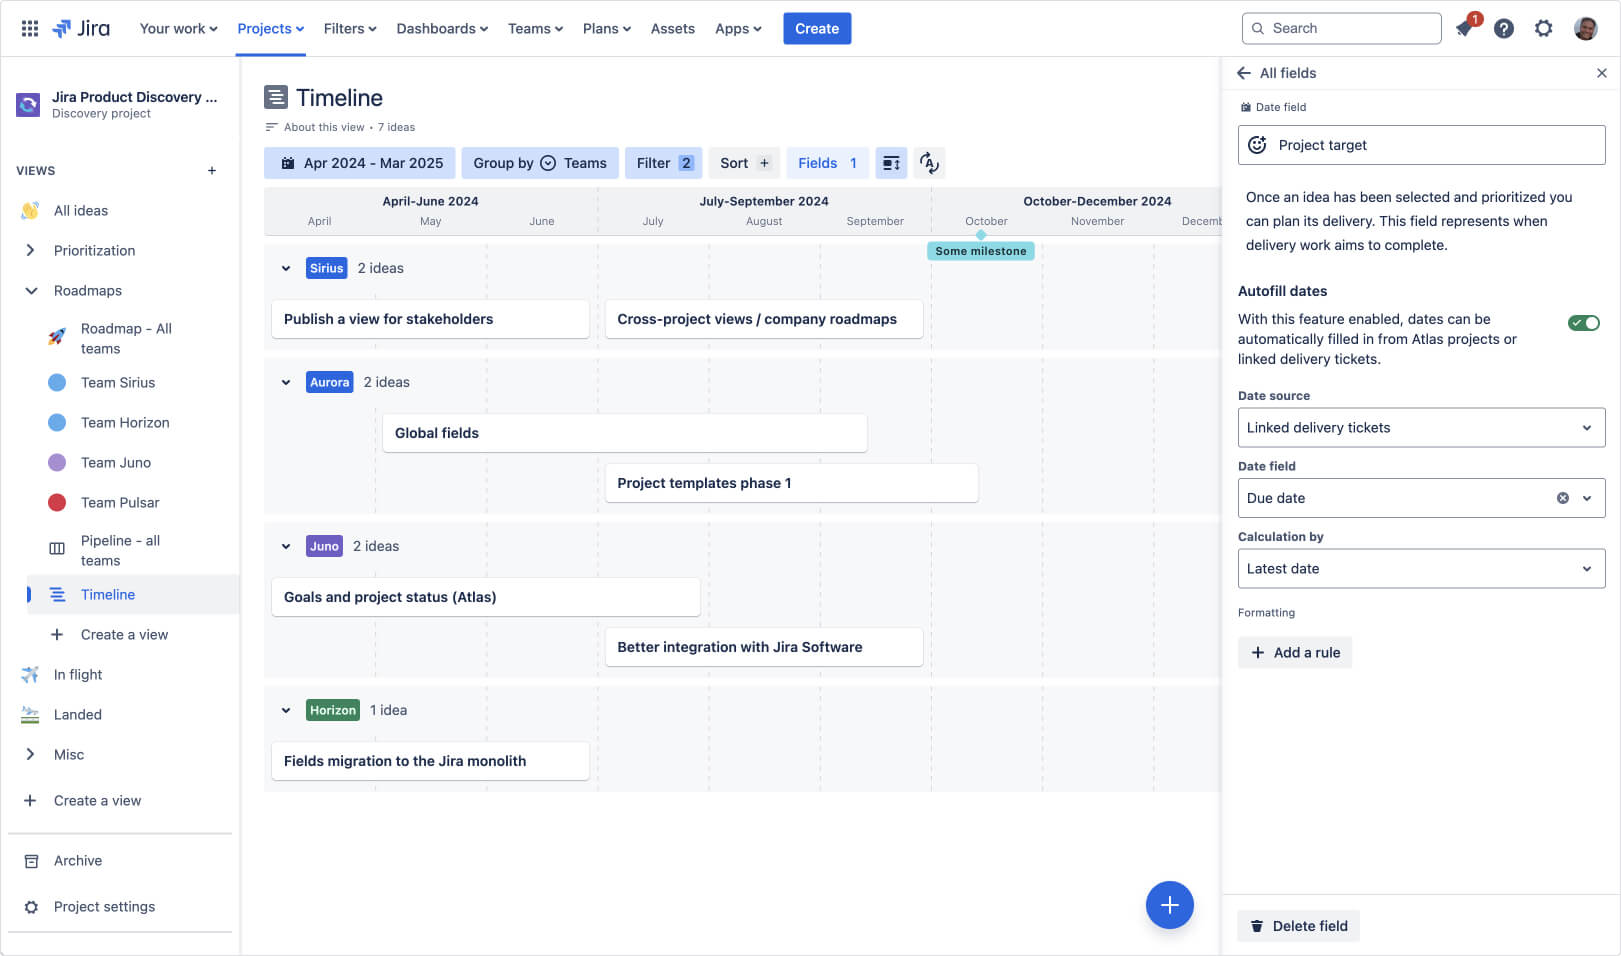Open the Filter button with 2 filters
1621x956 pixels.
(664, 163)
